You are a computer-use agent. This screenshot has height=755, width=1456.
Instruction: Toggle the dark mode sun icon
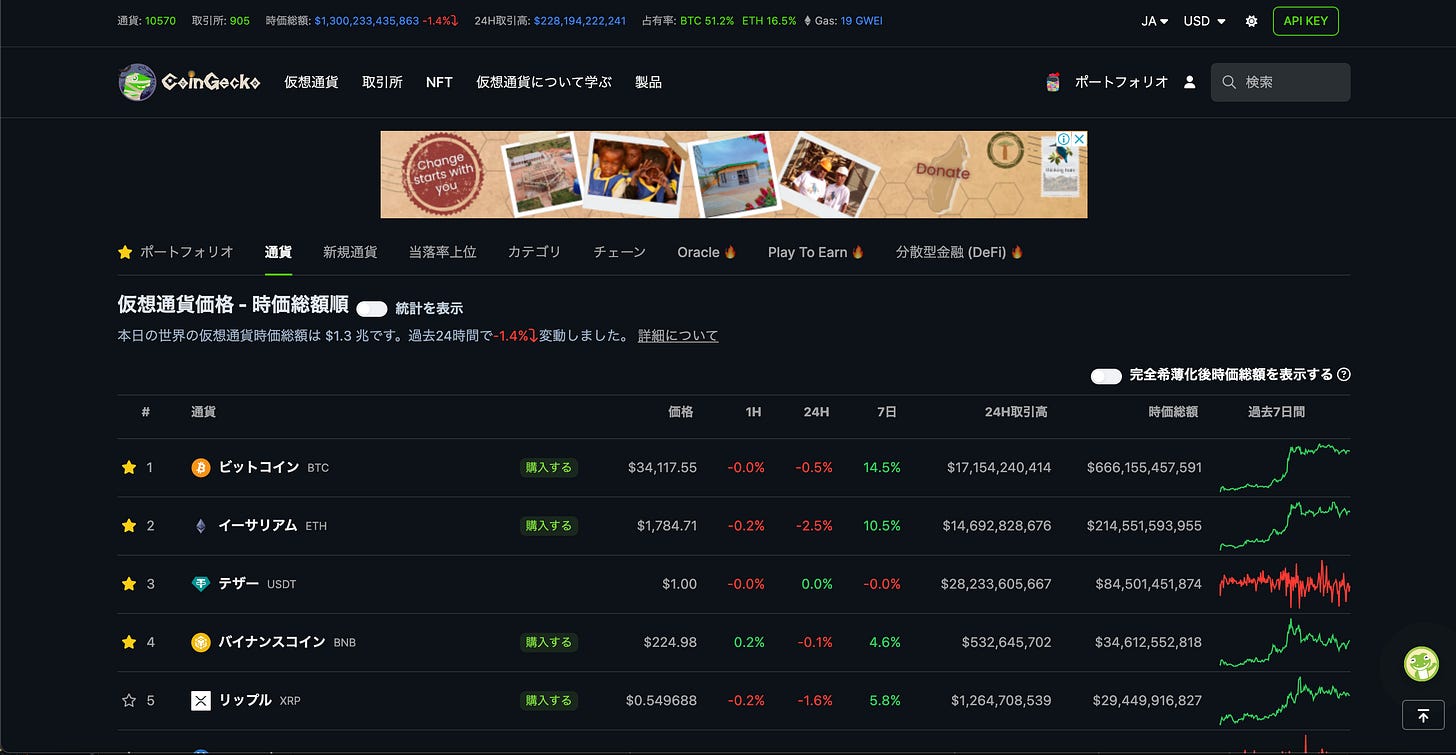point(1251,21)
